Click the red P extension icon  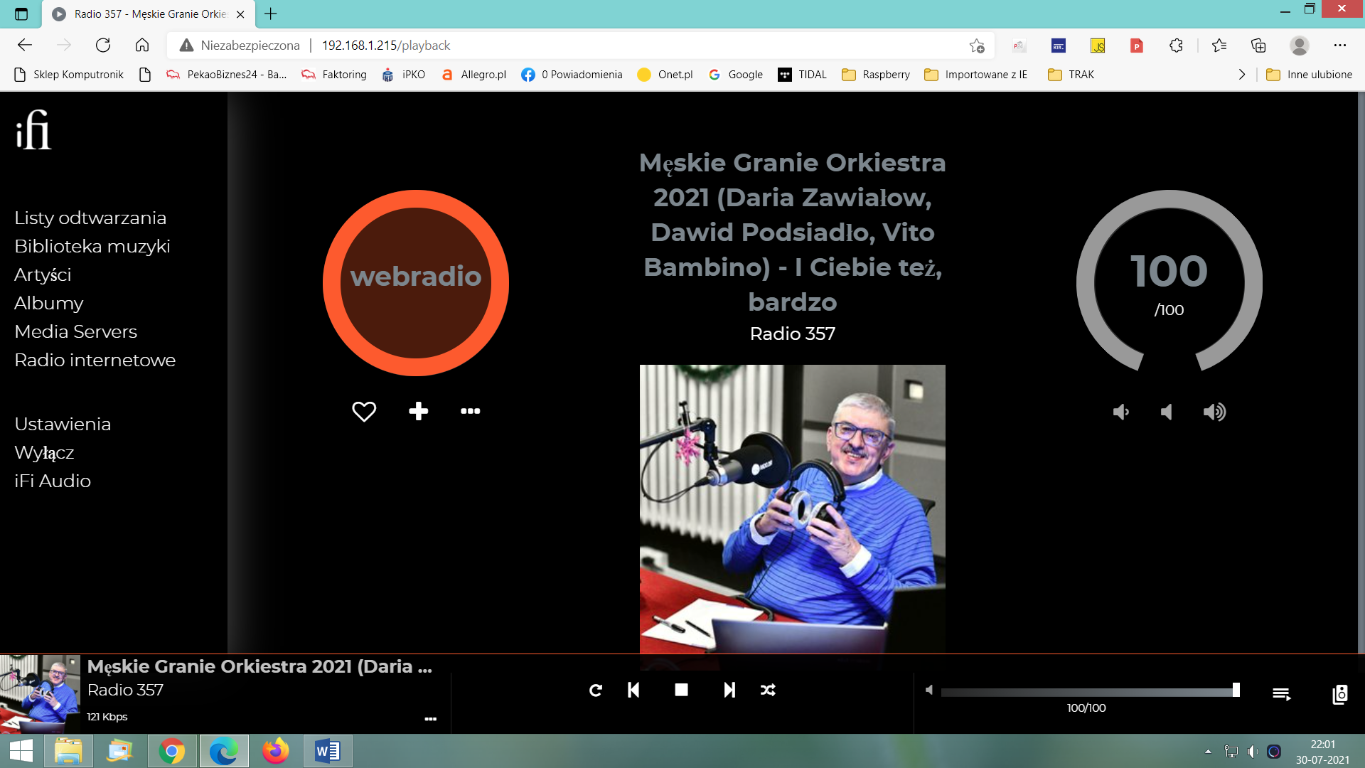tap(1136, 45)
